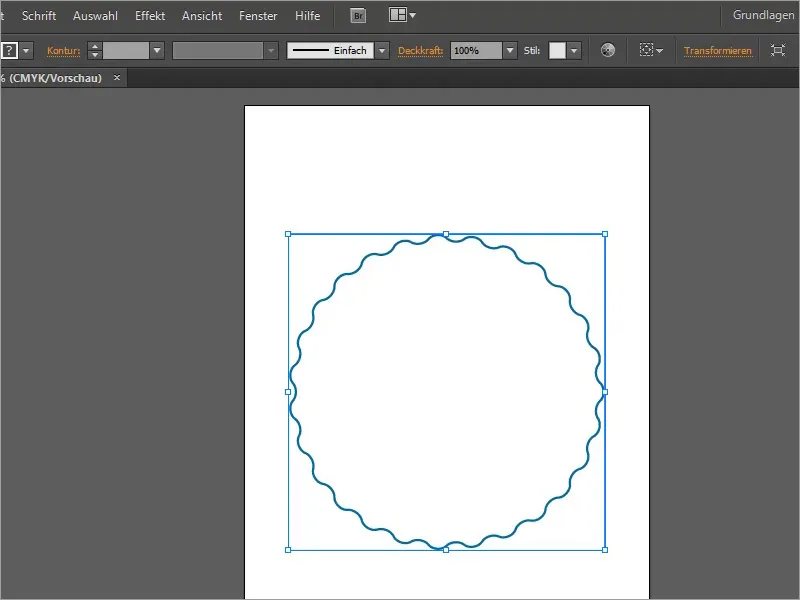This screenshot has width=800, height=600.
Task: Open the Ansicht menu
Action: (x=202, y=16)
